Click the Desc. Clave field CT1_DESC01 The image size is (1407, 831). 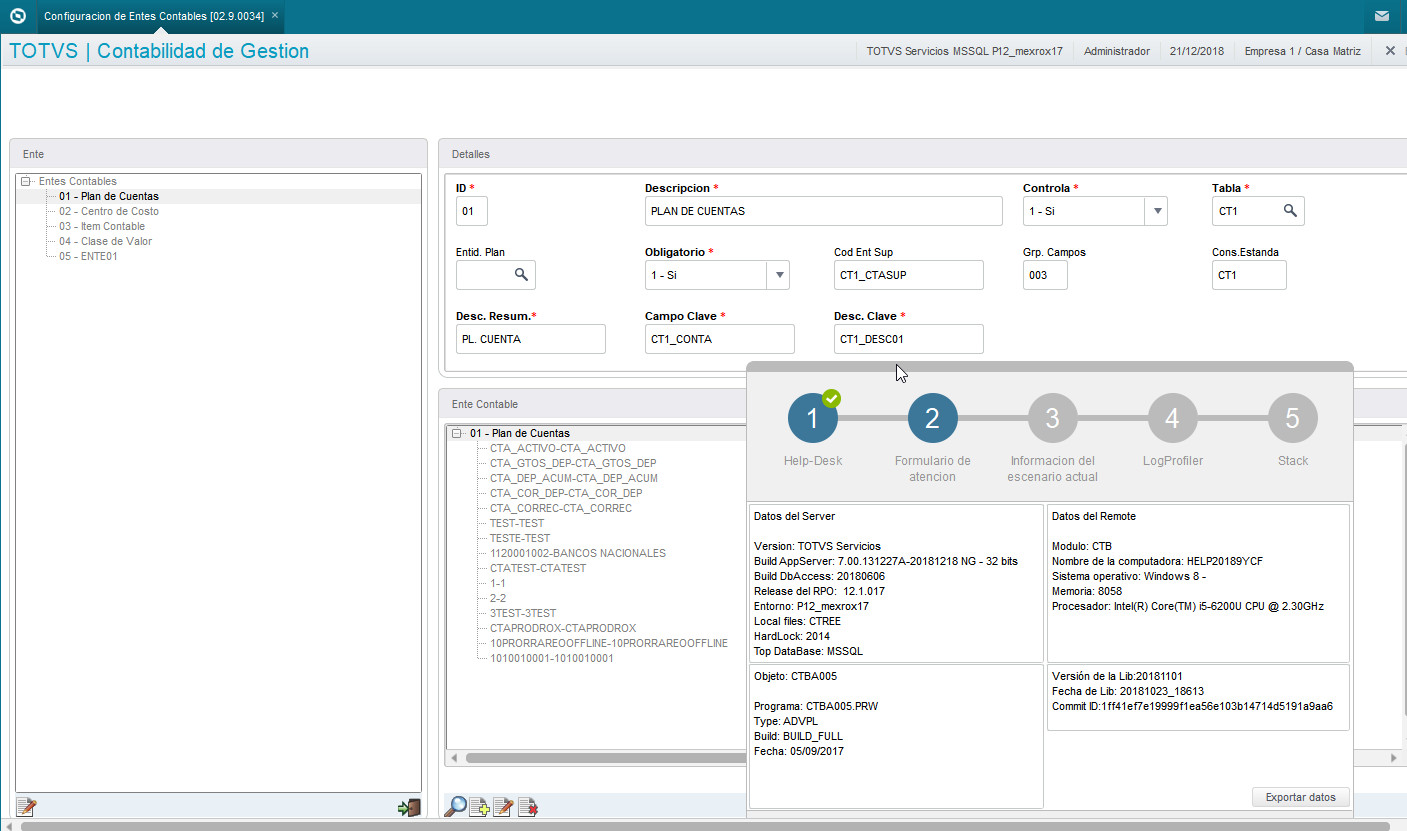tap(908, 339)
